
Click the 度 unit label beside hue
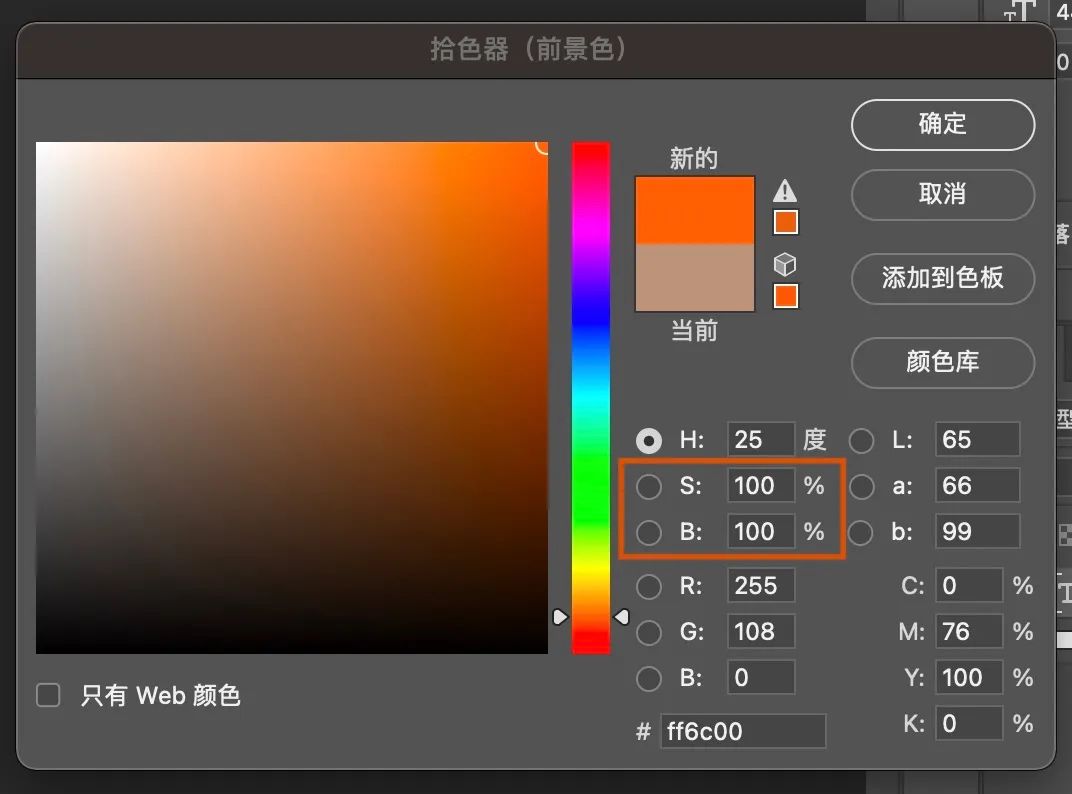pos(814,439)
